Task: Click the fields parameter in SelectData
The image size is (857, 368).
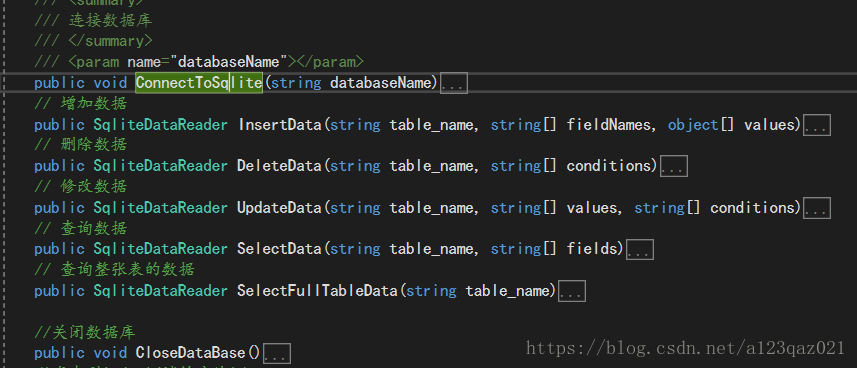Action: (x=590, y=249)
